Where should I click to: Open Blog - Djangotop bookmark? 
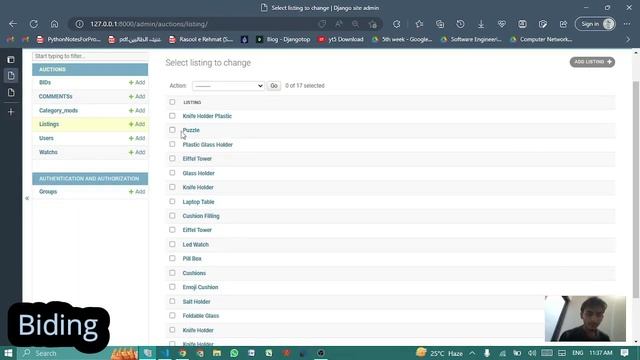(x=283, y=40)
